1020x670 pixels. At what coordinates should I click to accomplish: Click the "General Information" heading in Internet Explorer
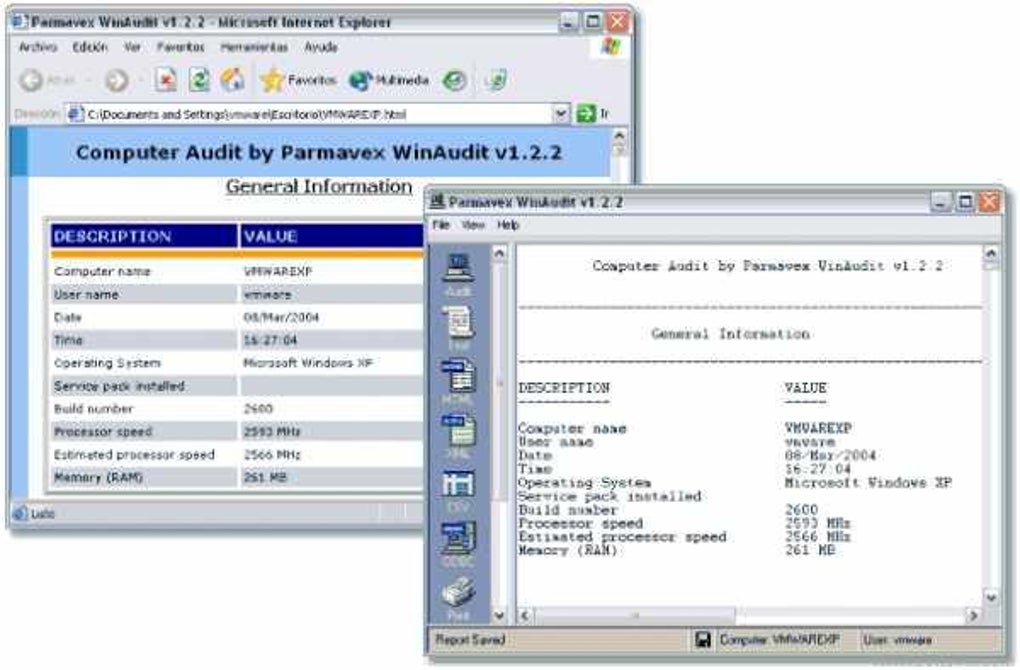(x=319, y=187)
